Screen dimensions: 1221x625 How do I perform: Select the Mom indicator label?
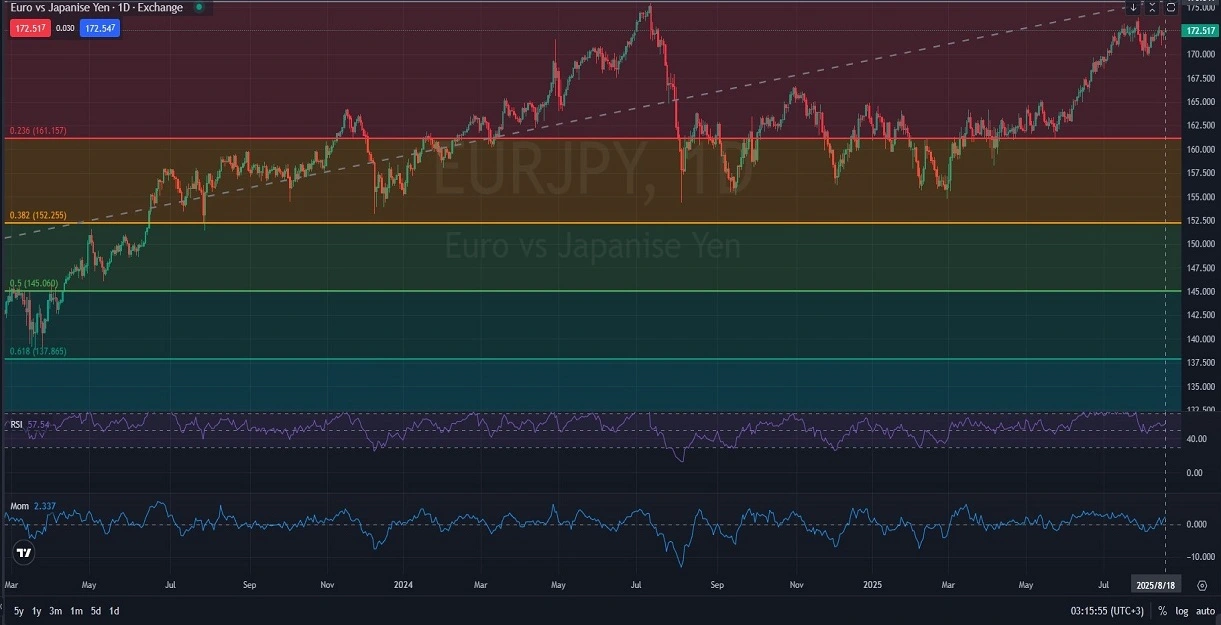coord(19,507)
